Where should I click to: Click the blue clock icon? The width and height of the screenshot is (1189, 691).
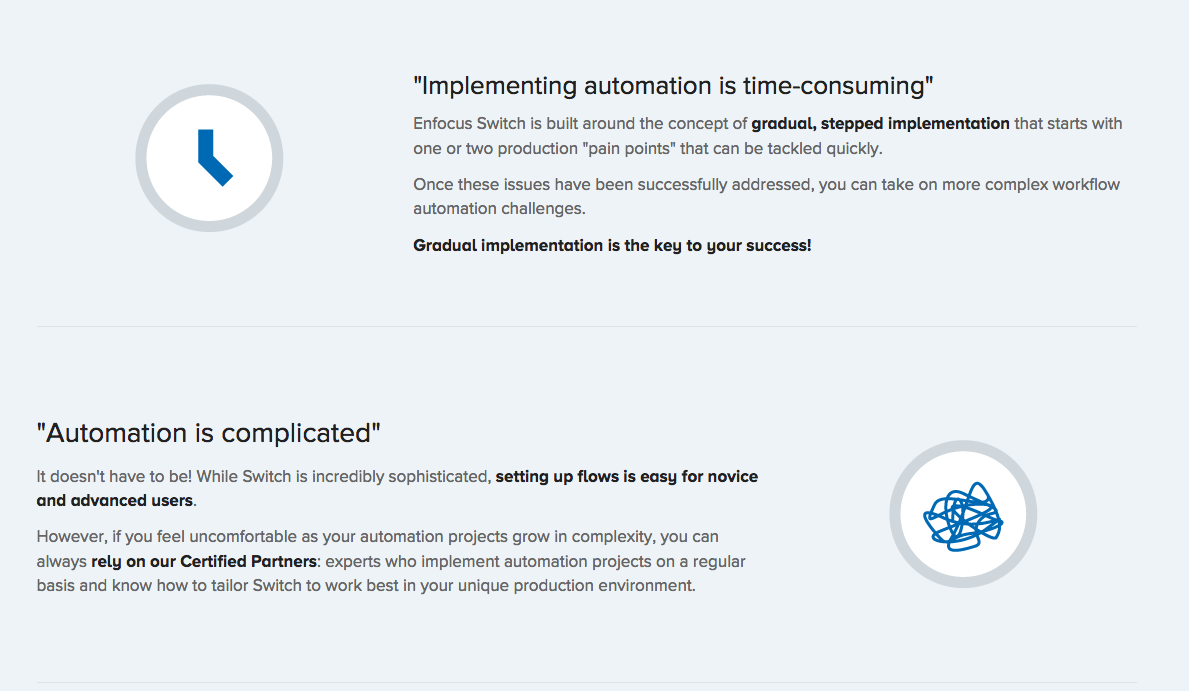pos(213,157)
